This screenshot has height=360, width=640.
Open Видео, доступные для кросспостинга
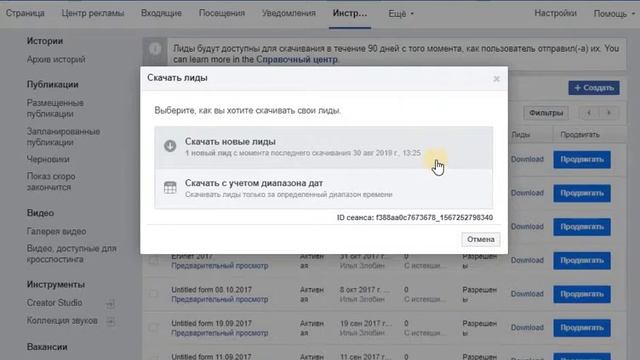click(71, 254)
